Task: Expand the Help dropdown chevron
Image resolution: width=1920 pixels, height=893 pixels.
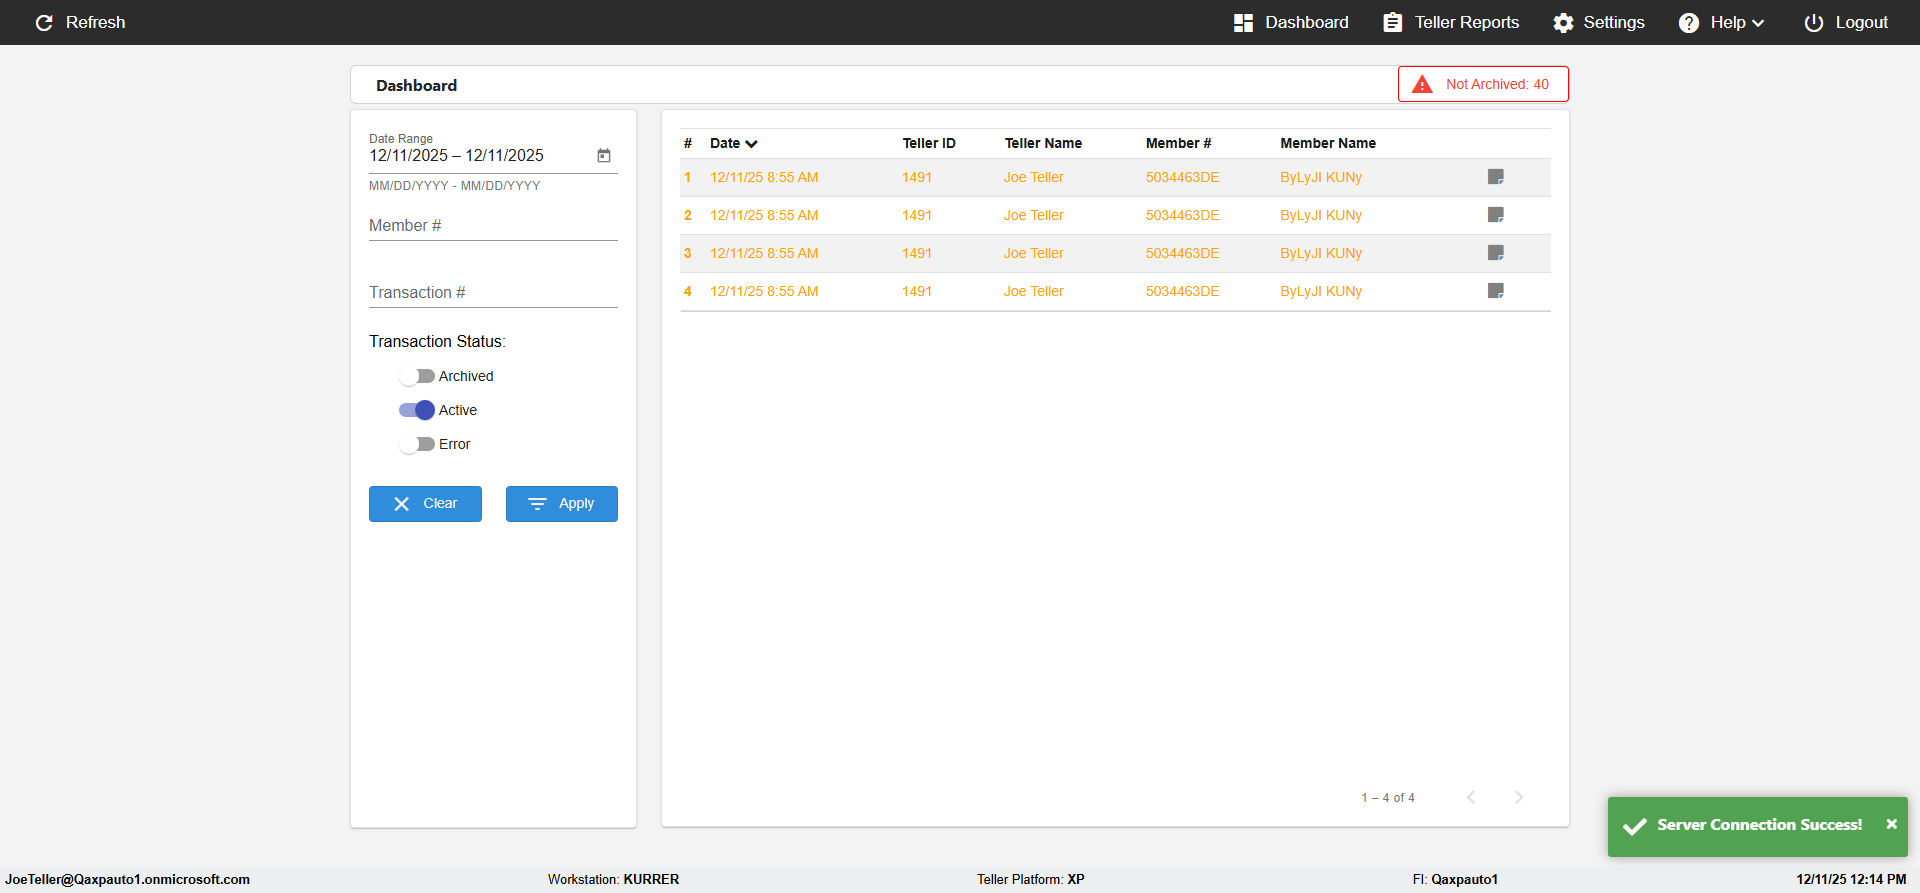Action: pos(1758,23)
